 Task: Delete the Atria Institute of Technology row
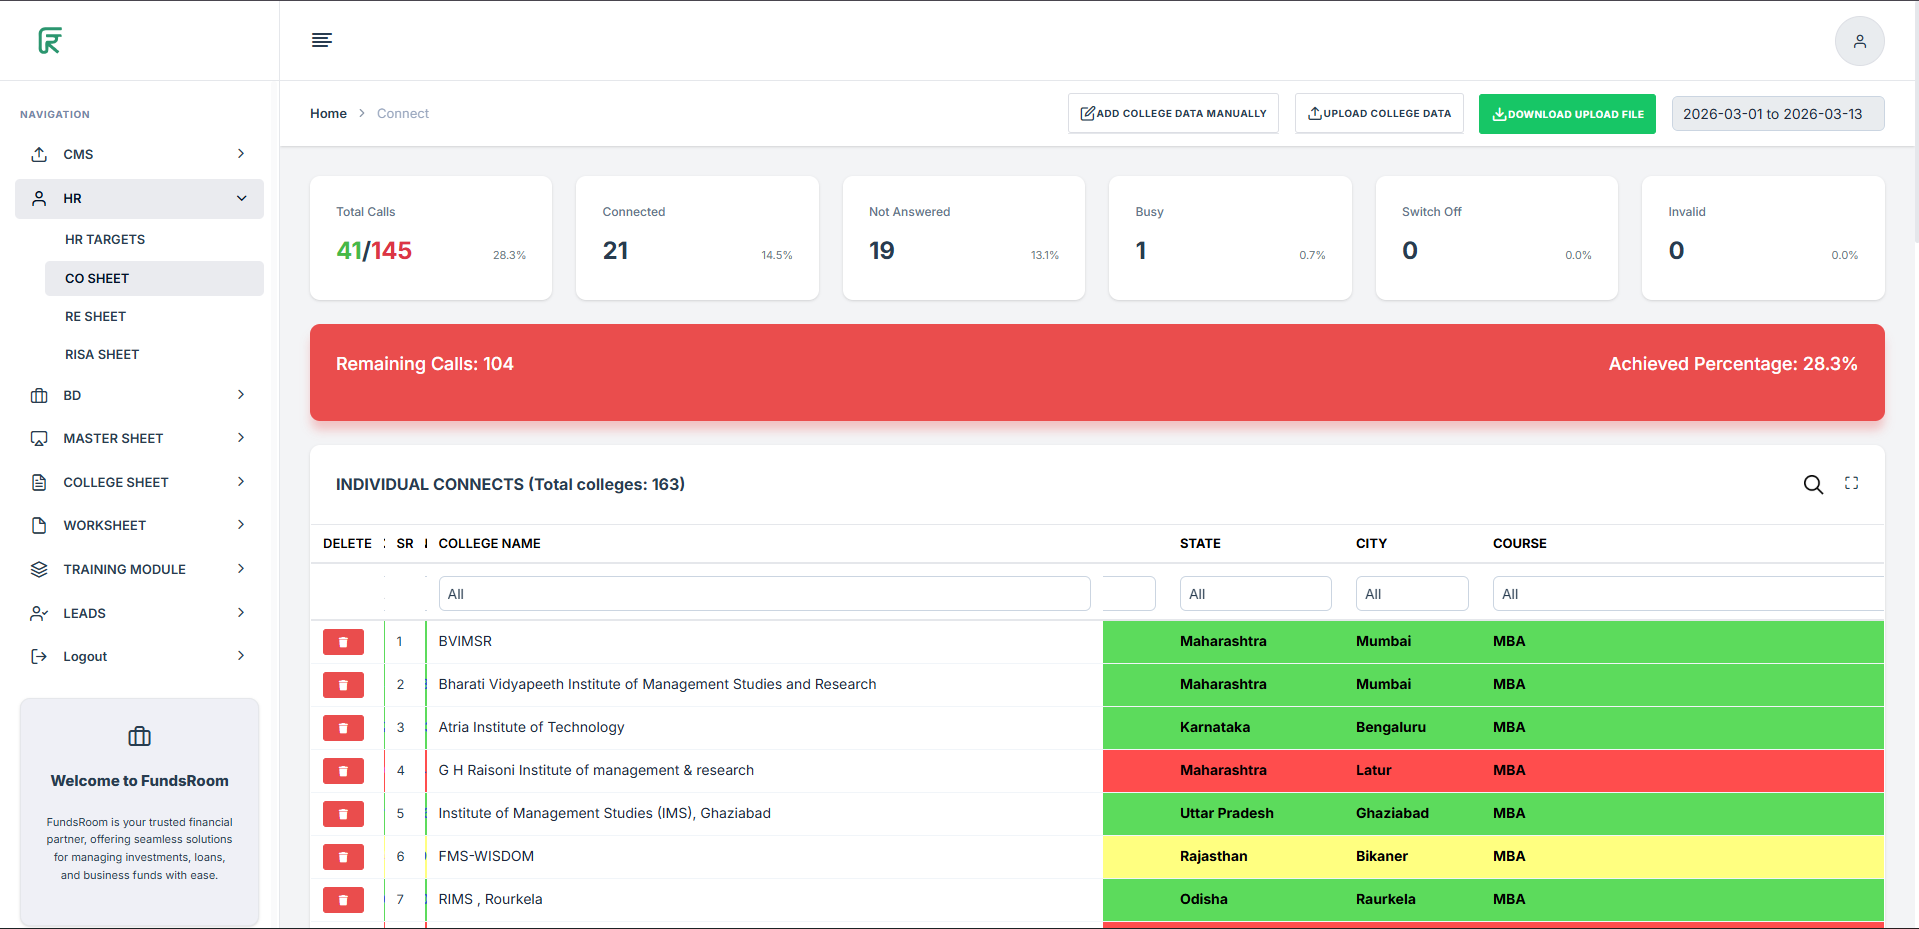pyautogui.click(x=343, y=728)
